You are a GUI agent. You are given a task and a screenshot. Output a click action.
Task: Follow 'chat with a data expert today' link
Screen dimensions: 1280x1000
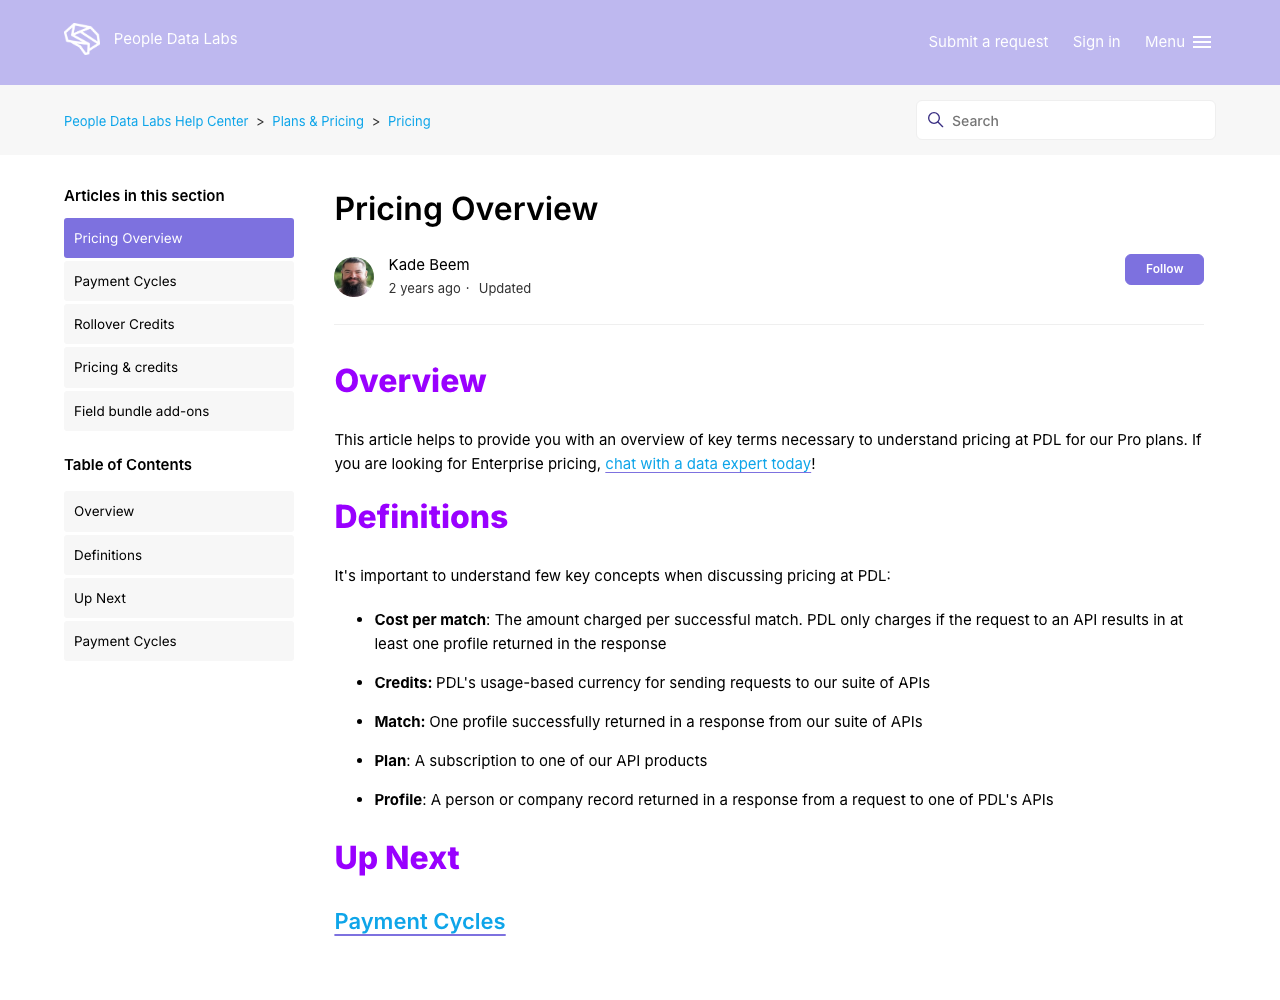click(708, 464)
